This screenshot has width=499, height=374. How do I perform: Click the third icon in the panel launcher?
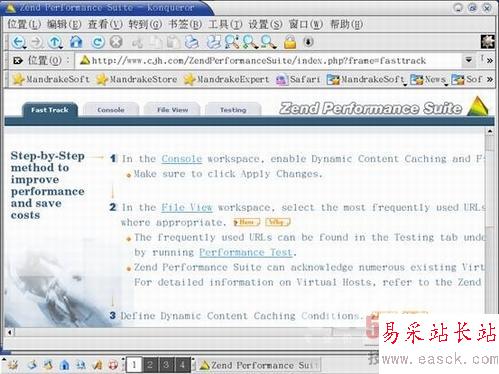[x=48, y=365]
